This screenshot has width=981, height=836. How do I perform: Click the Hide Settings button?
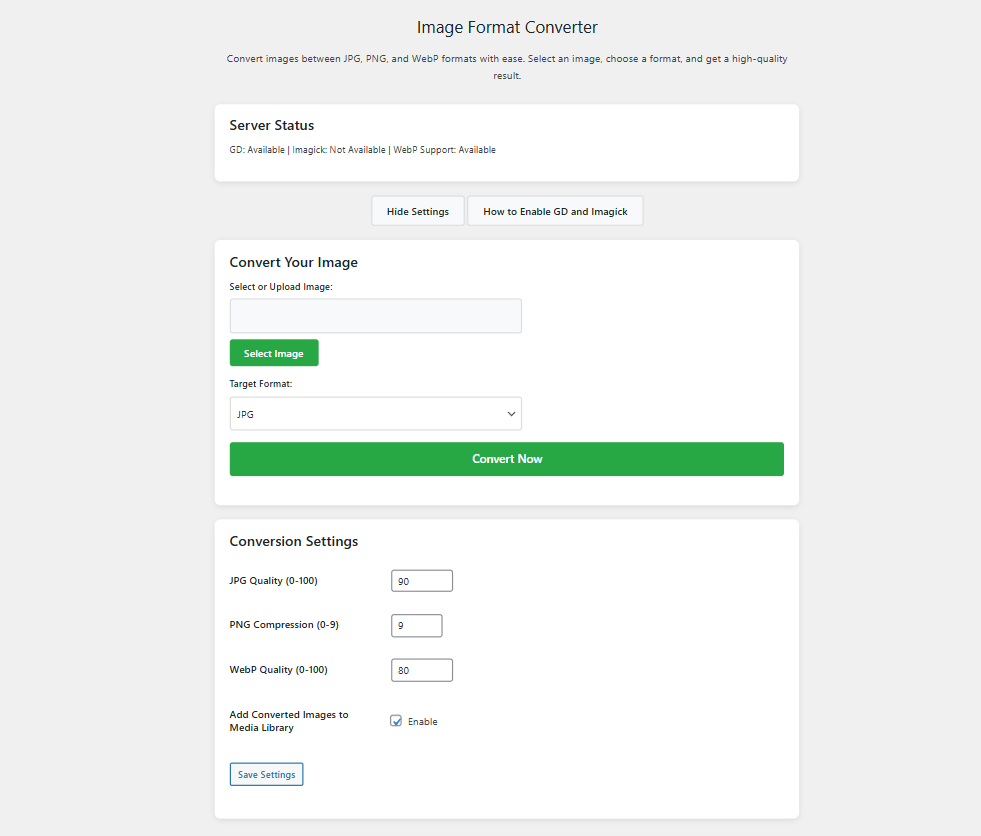click(418, 211)
